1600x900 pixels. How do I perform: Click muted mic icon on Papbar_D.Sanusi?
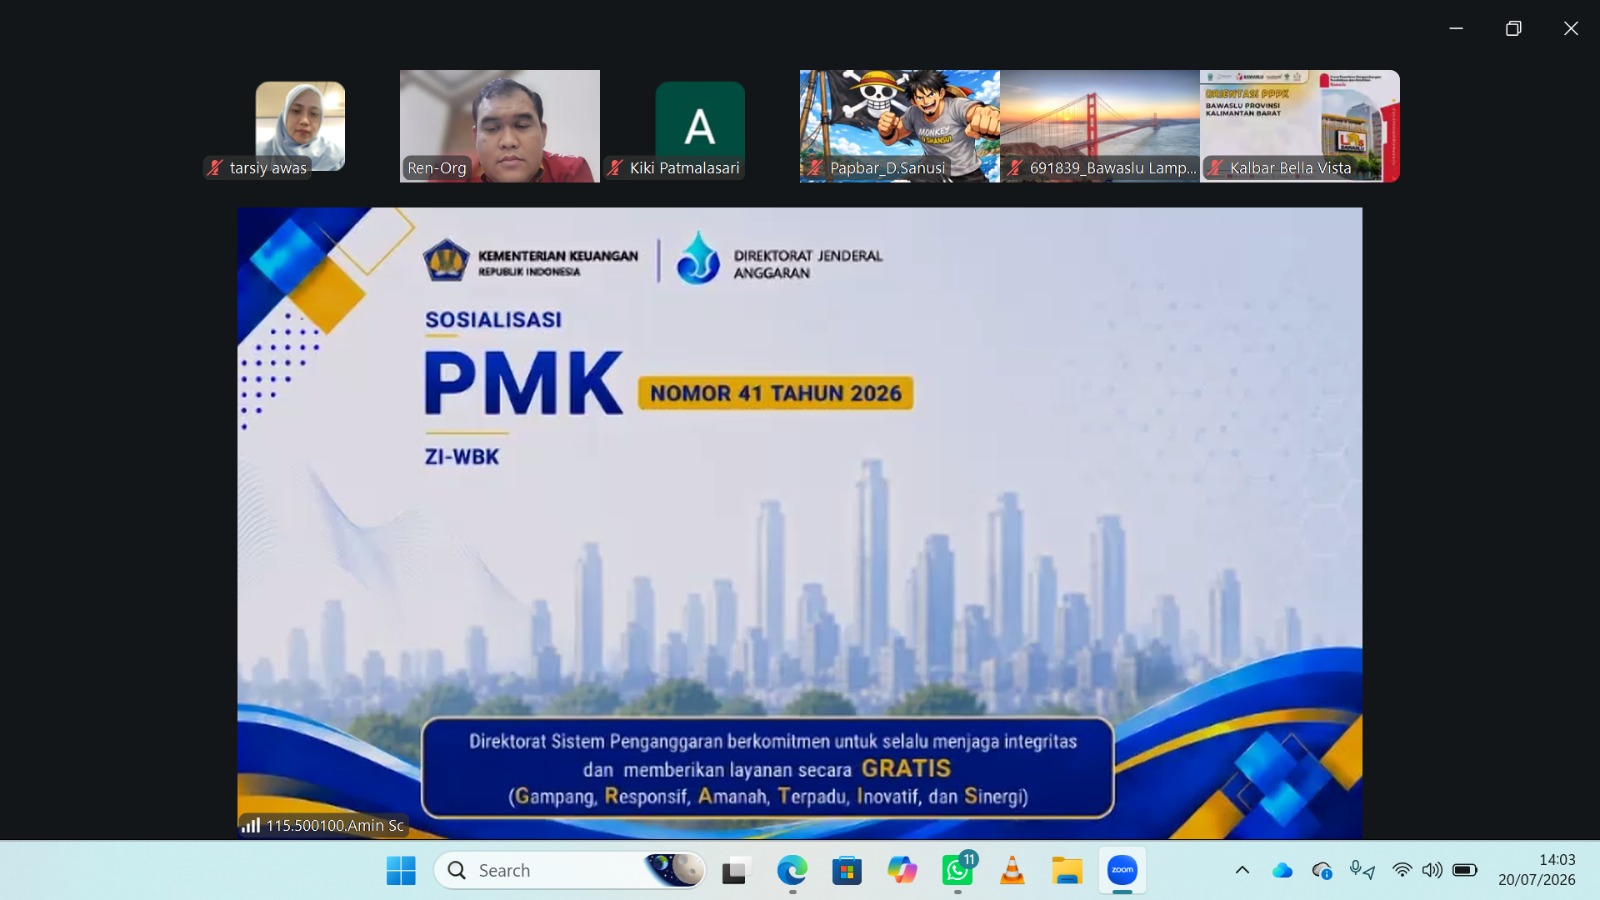(x=815, y=168)
